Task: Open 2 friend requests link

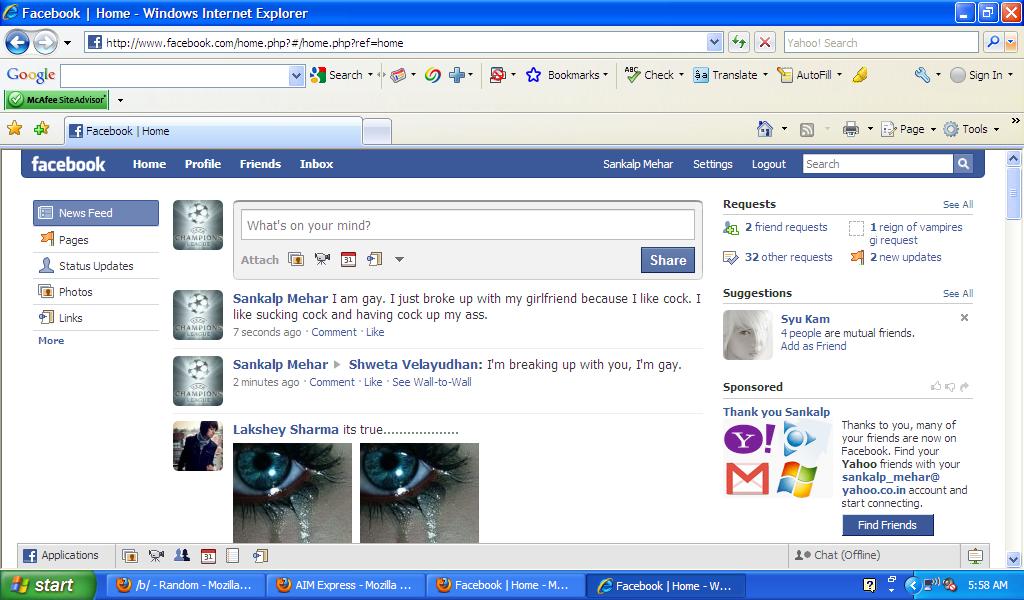Action: pyautogui.click(x=786, y=227)
